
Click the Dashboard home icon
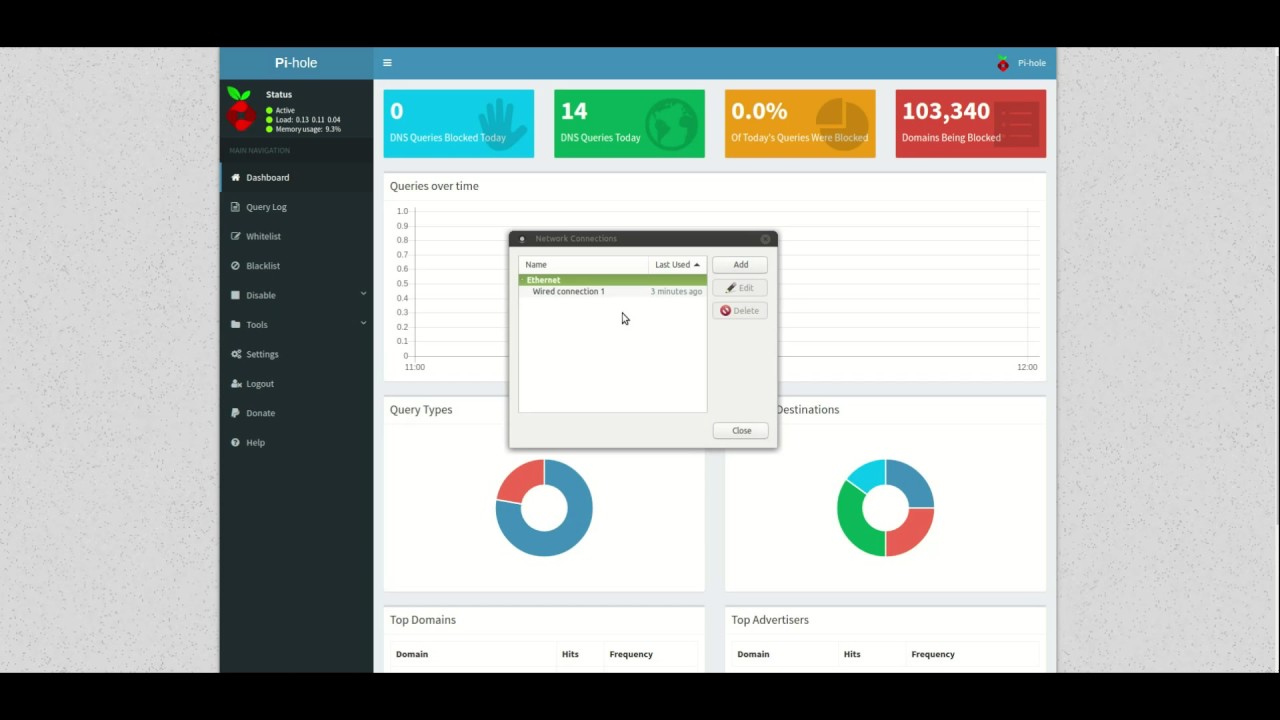236,177
